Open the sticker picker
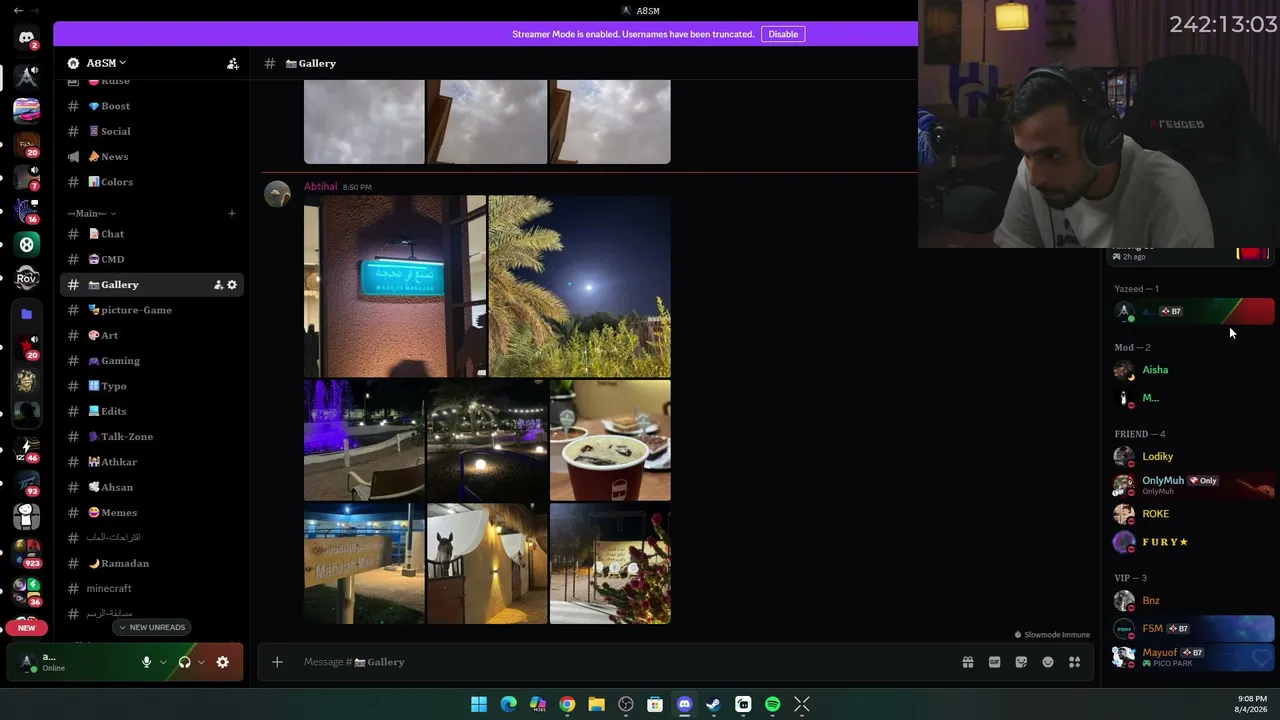The image size is (1280, 720). 1021,662
